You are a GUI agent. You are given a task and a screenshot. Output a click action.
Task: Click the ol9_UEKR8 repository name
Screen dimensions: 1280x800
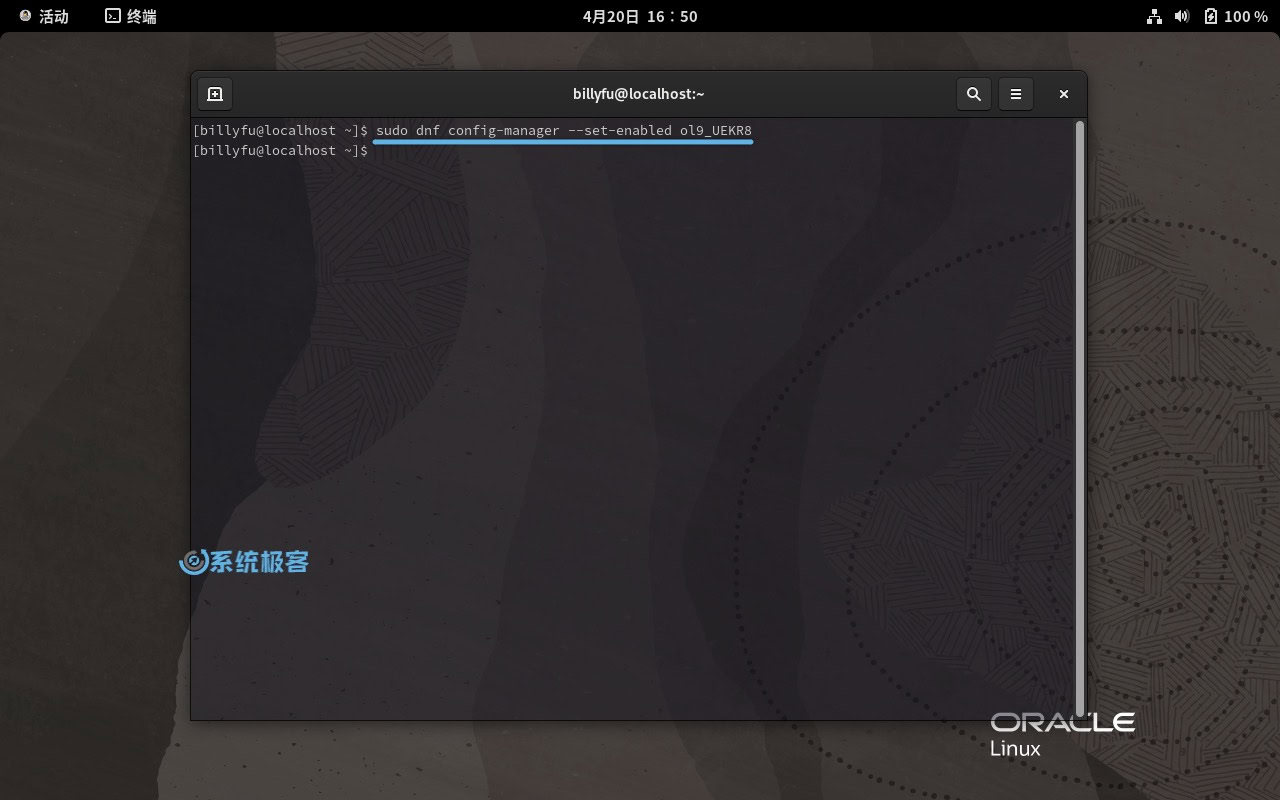tap(715, 131)
